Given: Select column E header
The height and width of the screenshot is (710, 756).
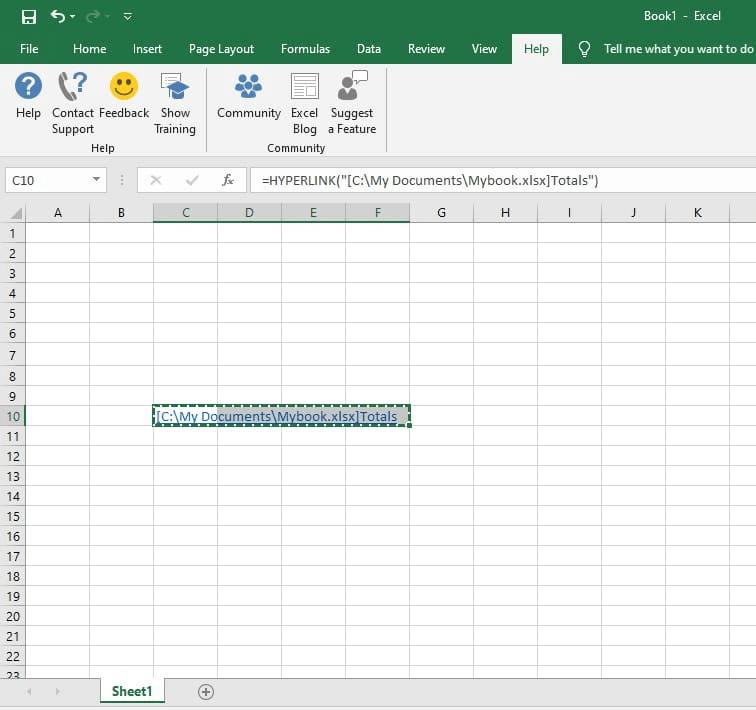Looking at the screenshot, I should [313, 213].
